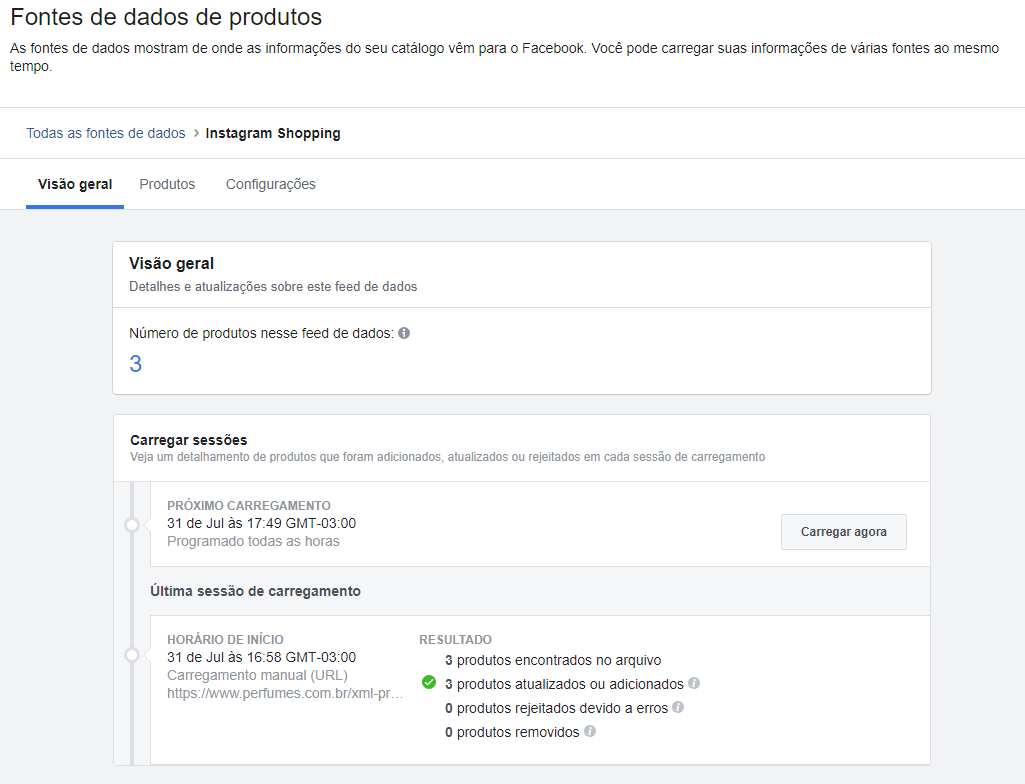Click the green success checkmark icon

[429, 683]
